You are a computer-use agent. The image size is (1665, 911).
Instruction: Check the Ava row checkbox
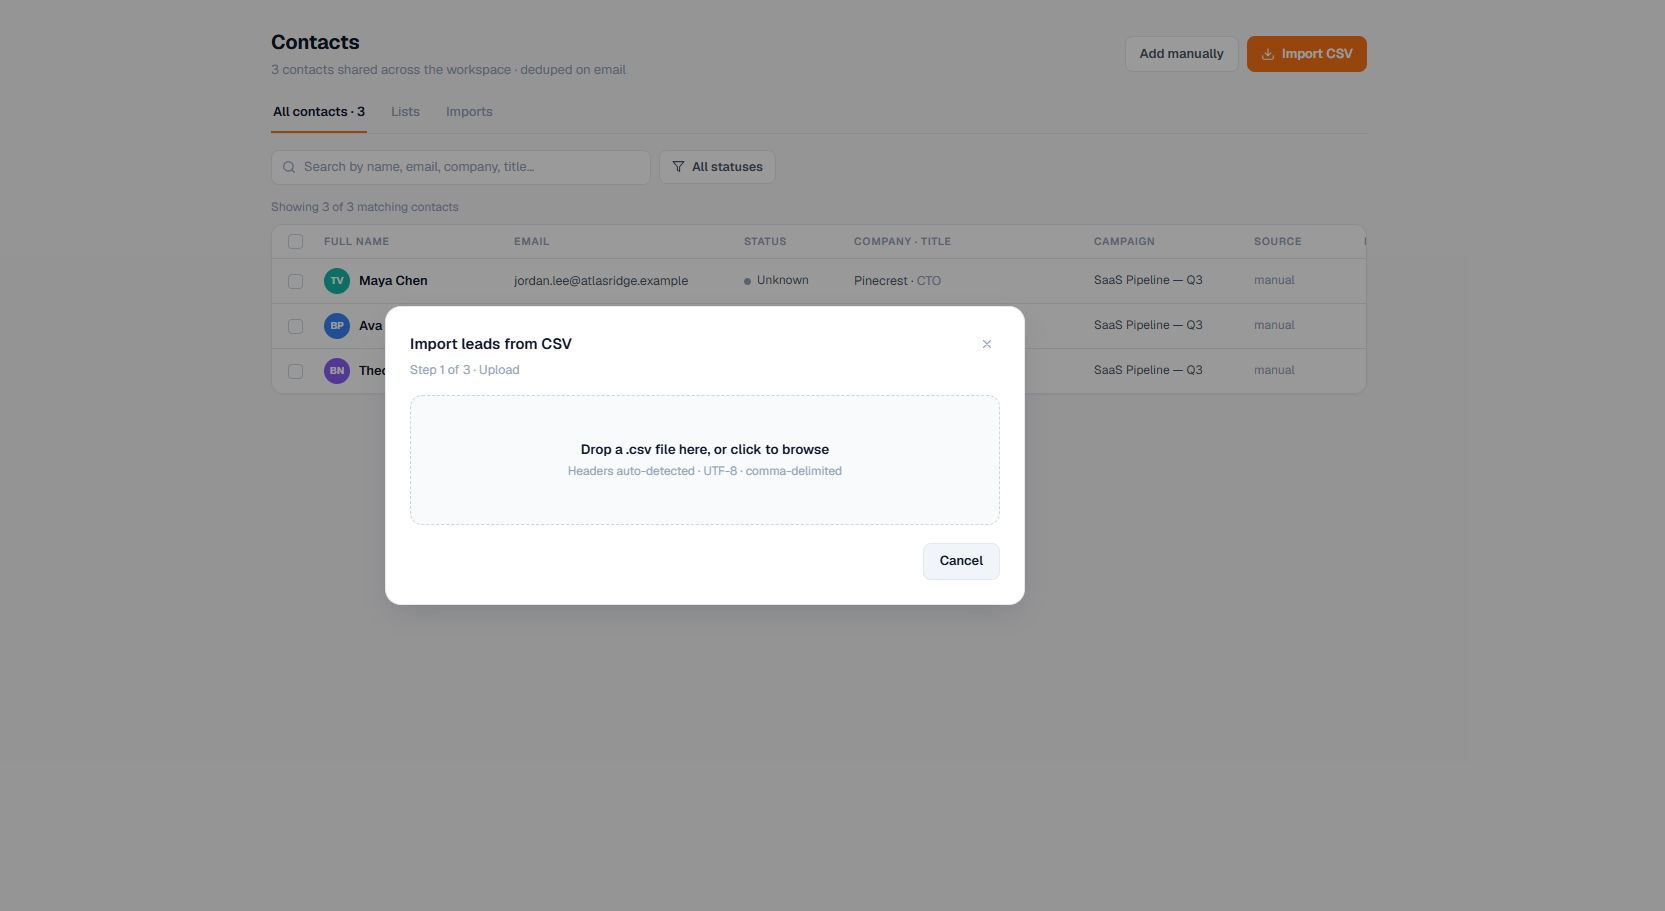[295, 326]
